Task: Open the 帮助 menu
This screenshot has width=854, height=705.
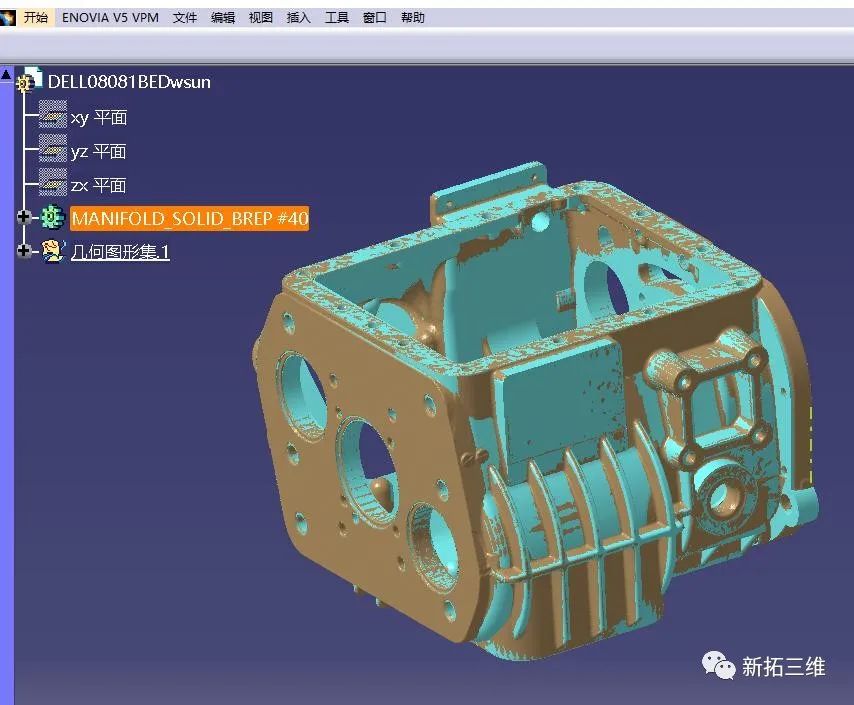Action: pos(413,17)
